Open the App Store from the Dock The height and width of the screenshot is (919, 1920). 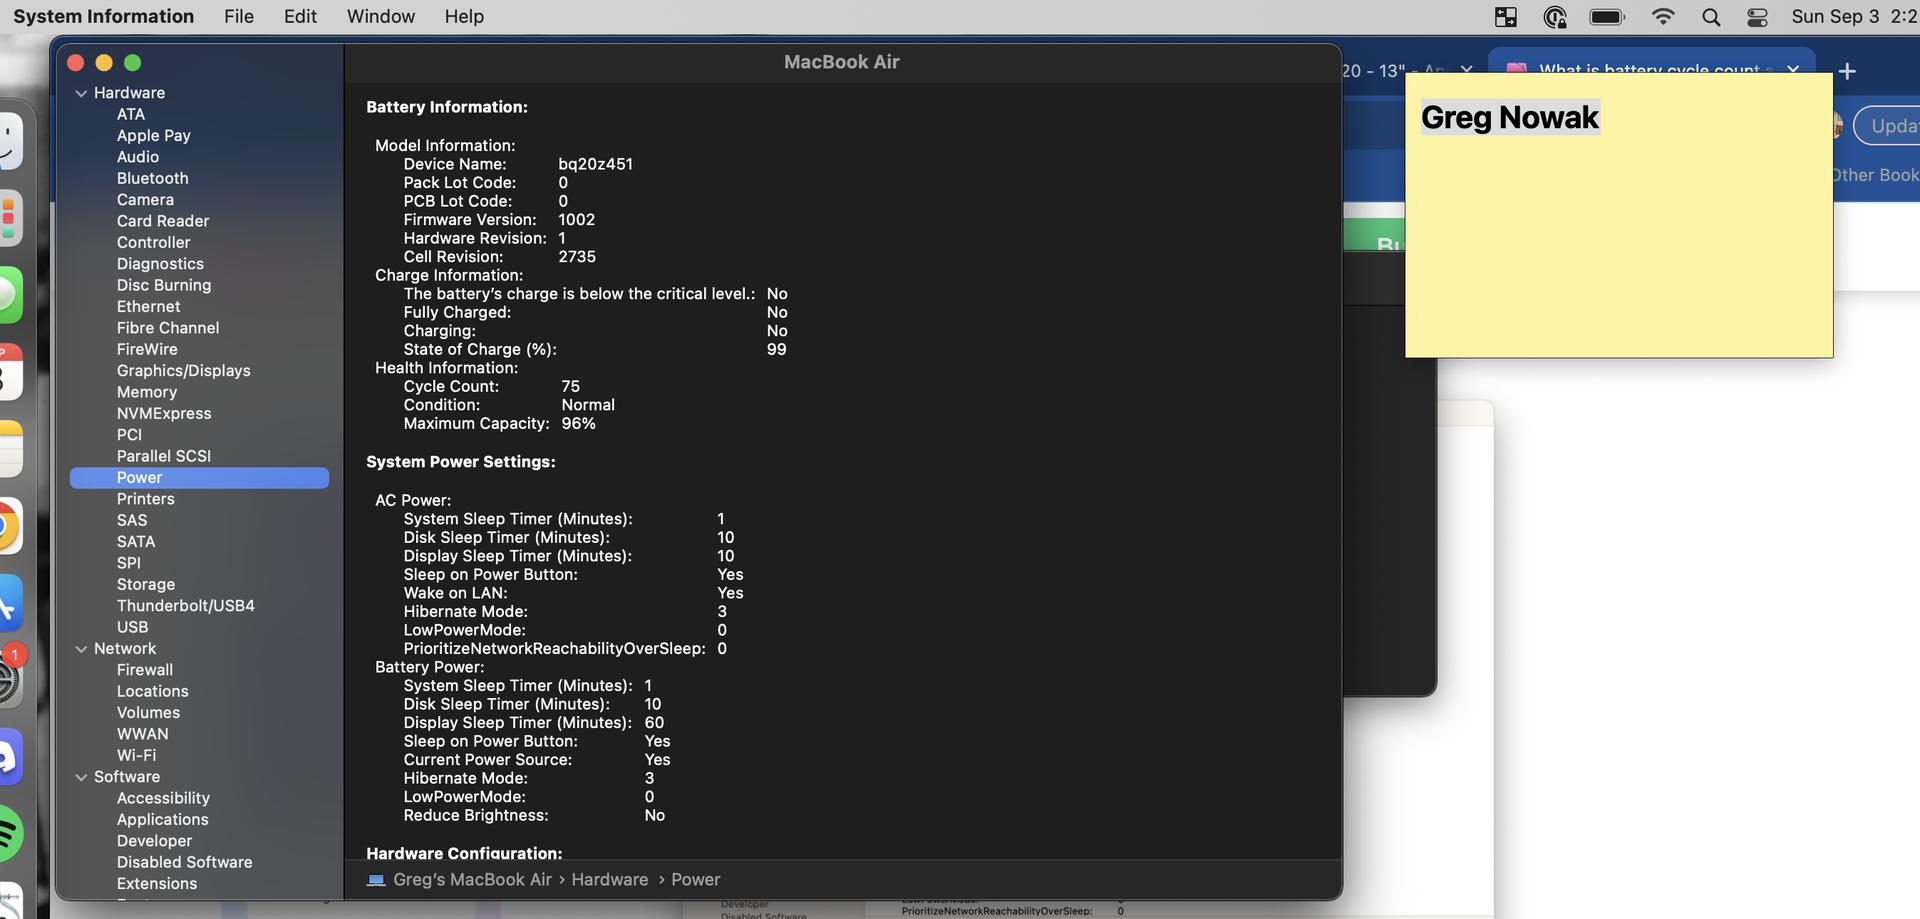8,603
